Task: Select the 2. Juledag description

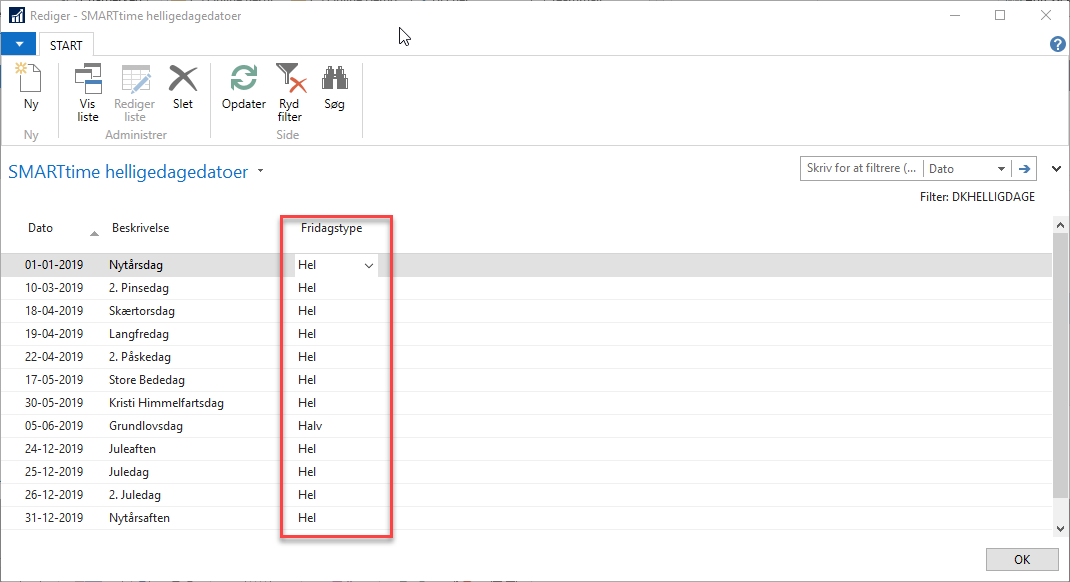Action: point(135,495)
